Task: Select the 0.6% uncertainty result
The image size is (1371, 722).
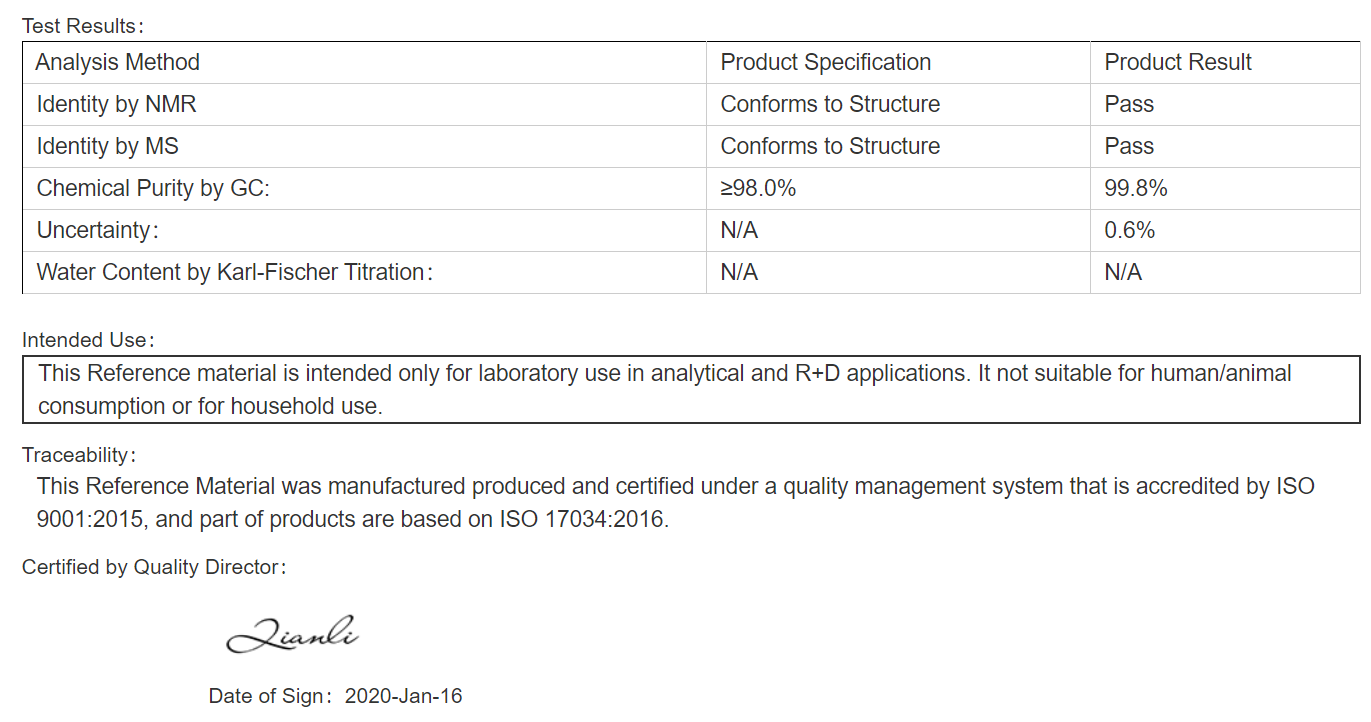Action: coord(1130,230)
